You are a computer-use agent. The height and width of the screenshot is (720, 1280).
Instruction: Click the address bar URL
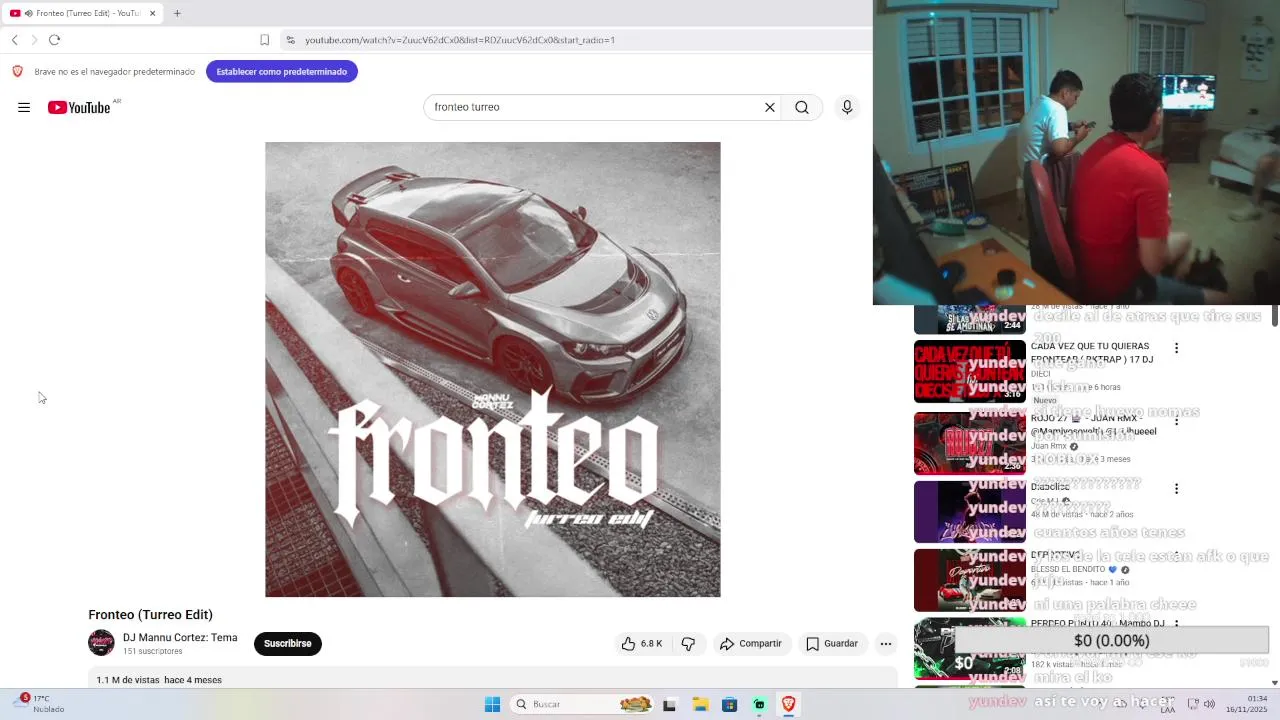(x=460, y=40)
